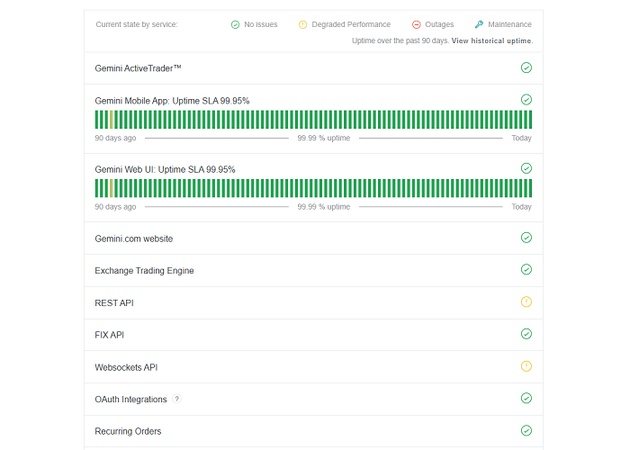639x450 pixels.
Task: Click the REST API degraded performance icon
Action: coord(526,302)
